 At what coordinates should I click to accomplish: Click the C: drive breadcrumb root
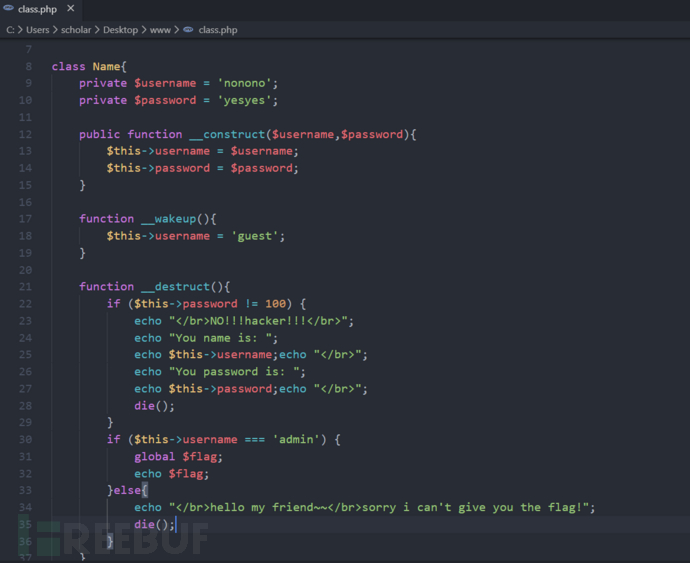(10, 30)
